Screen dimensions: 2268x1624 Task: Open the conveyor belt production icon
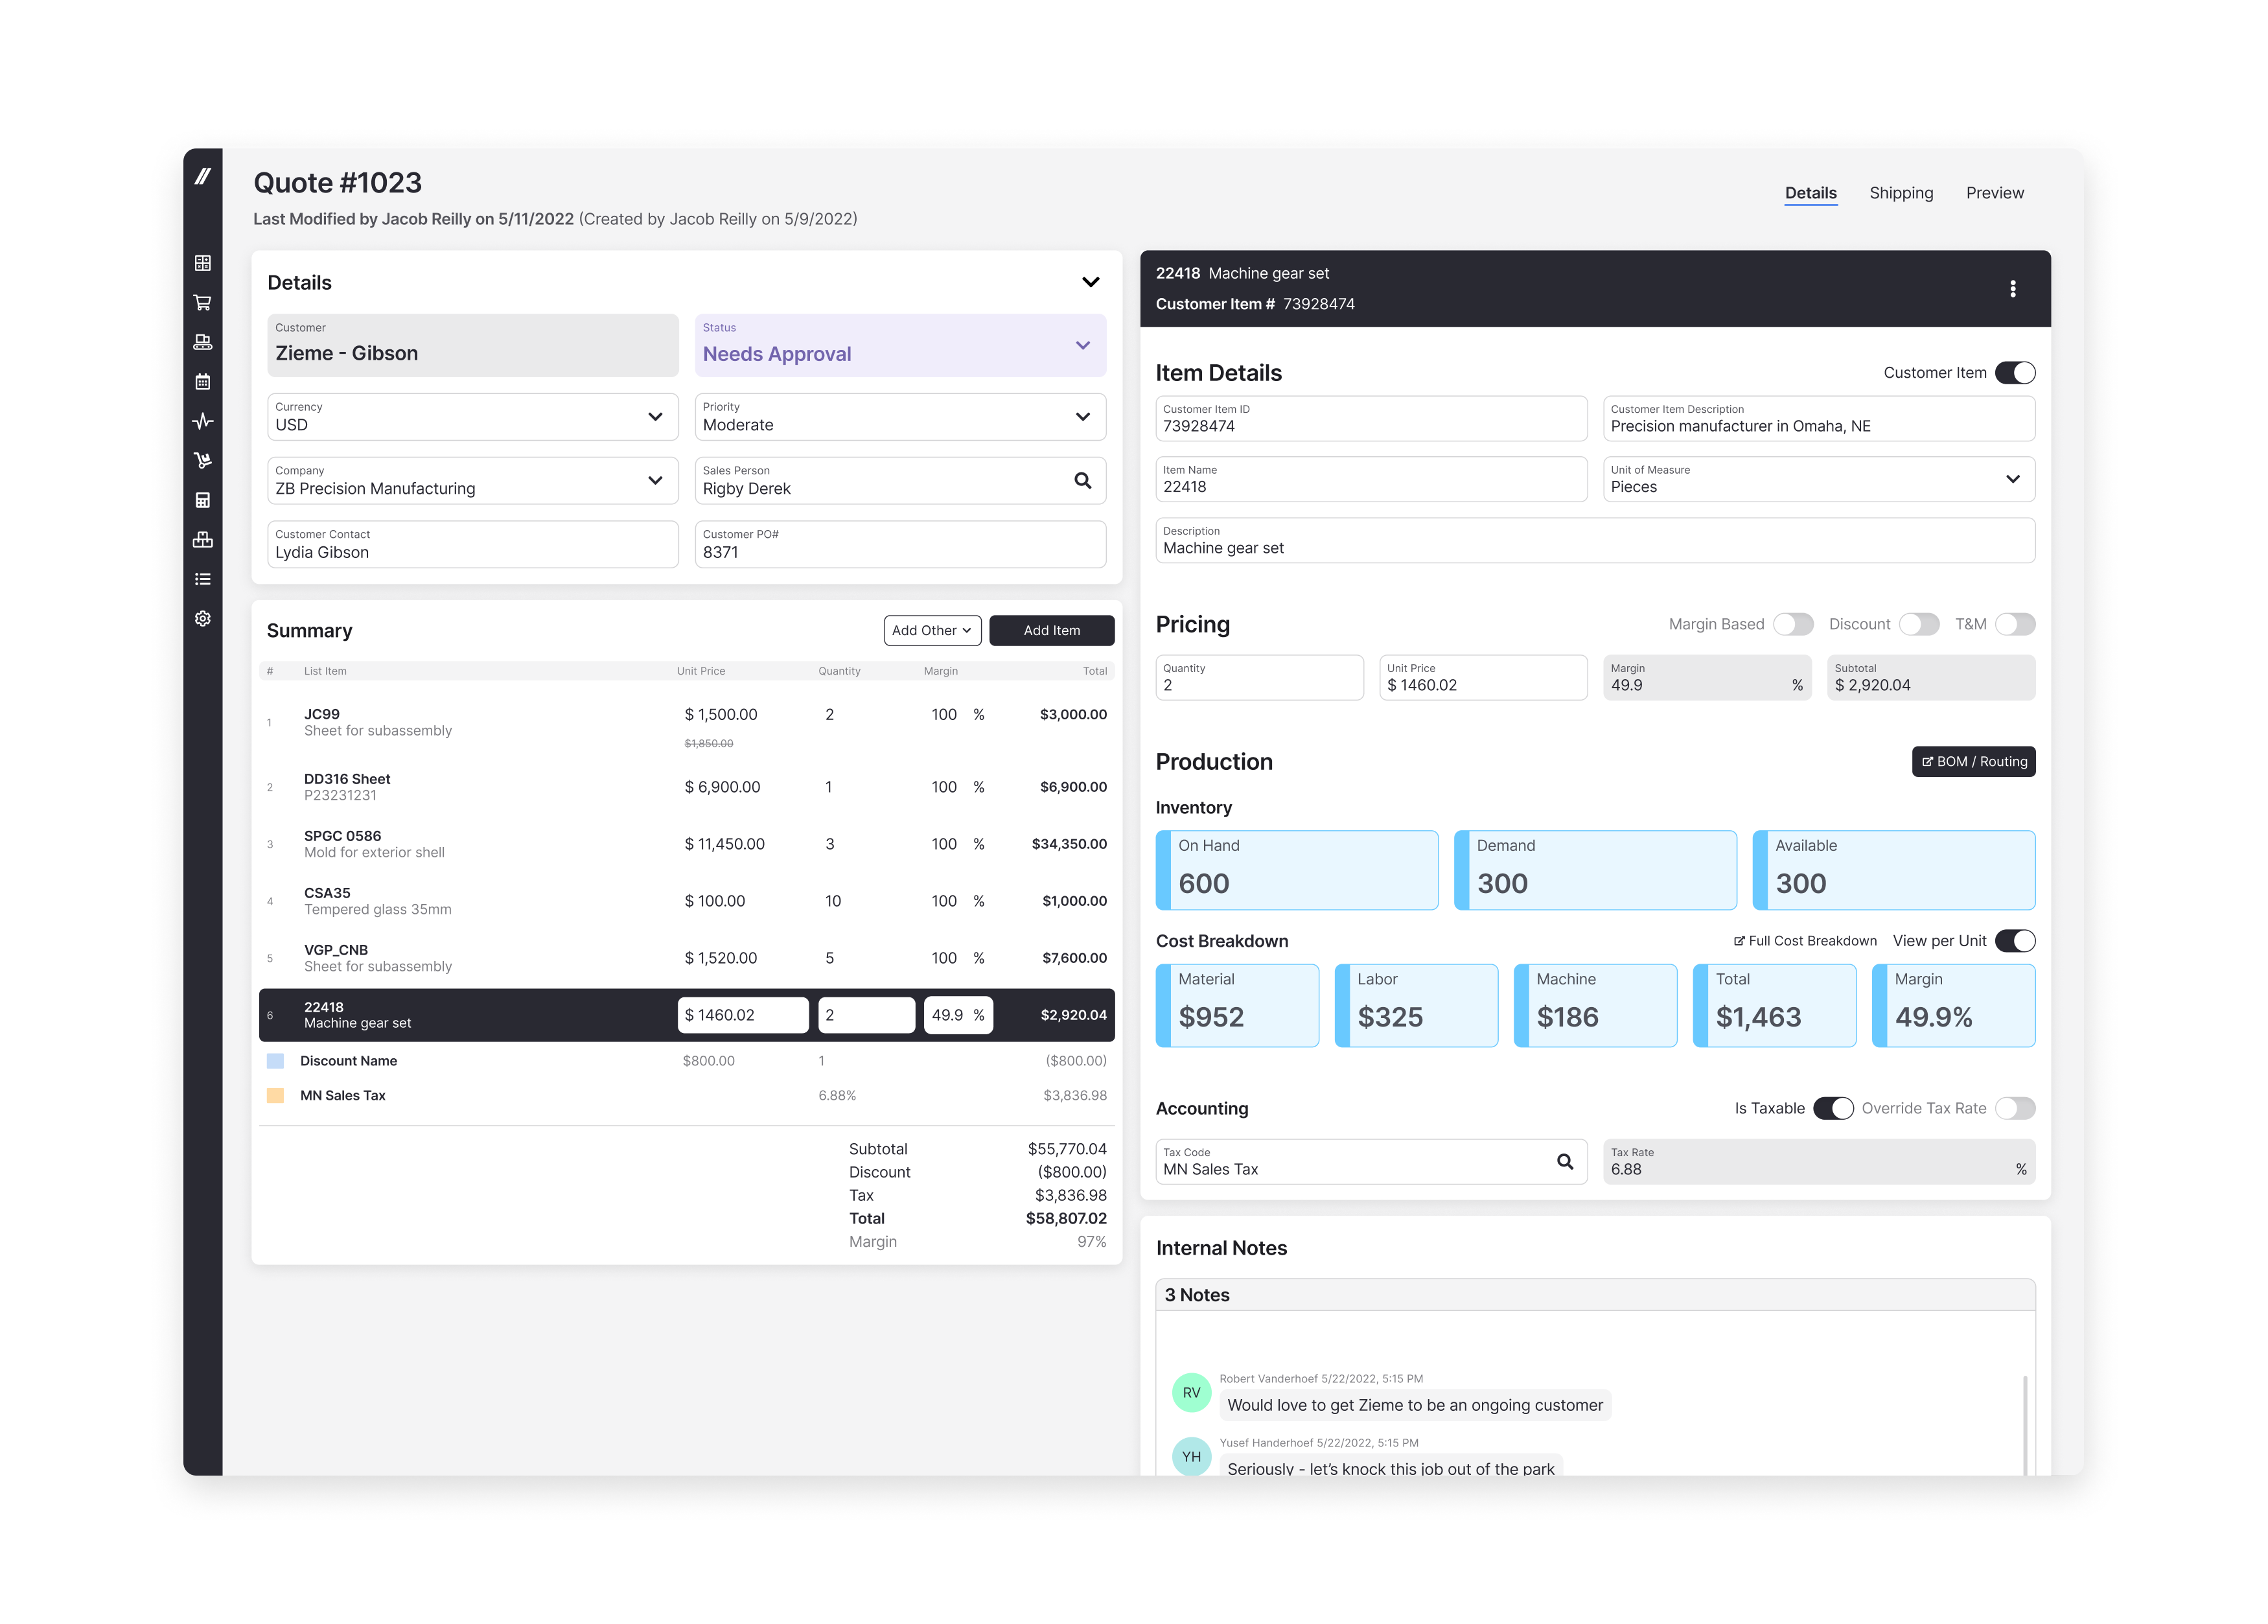(203, 342)
